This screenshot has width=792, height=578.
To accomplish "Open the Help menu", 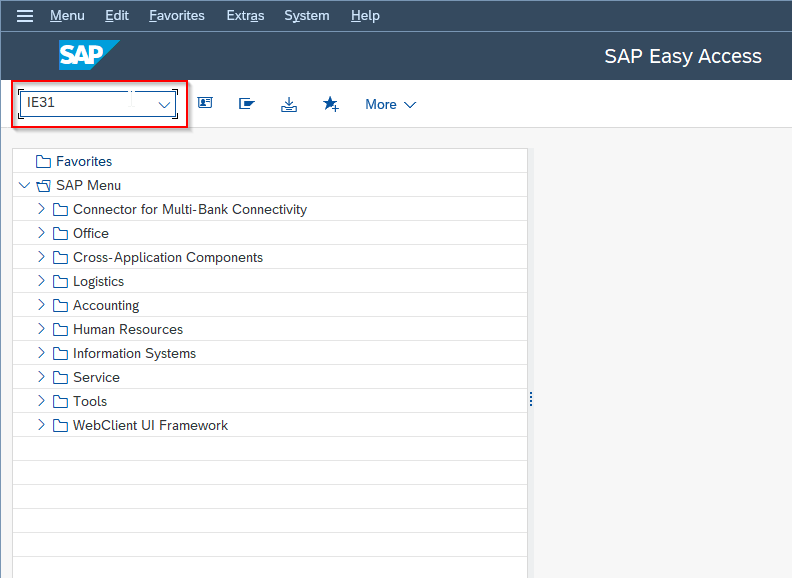I will click(365, 16).
